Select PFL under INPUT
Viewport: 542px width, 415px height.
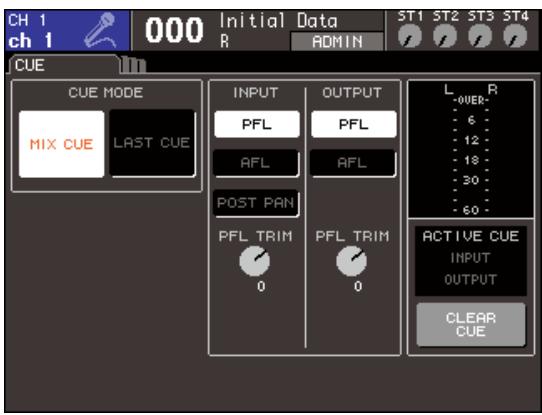(x=257, y=124)
